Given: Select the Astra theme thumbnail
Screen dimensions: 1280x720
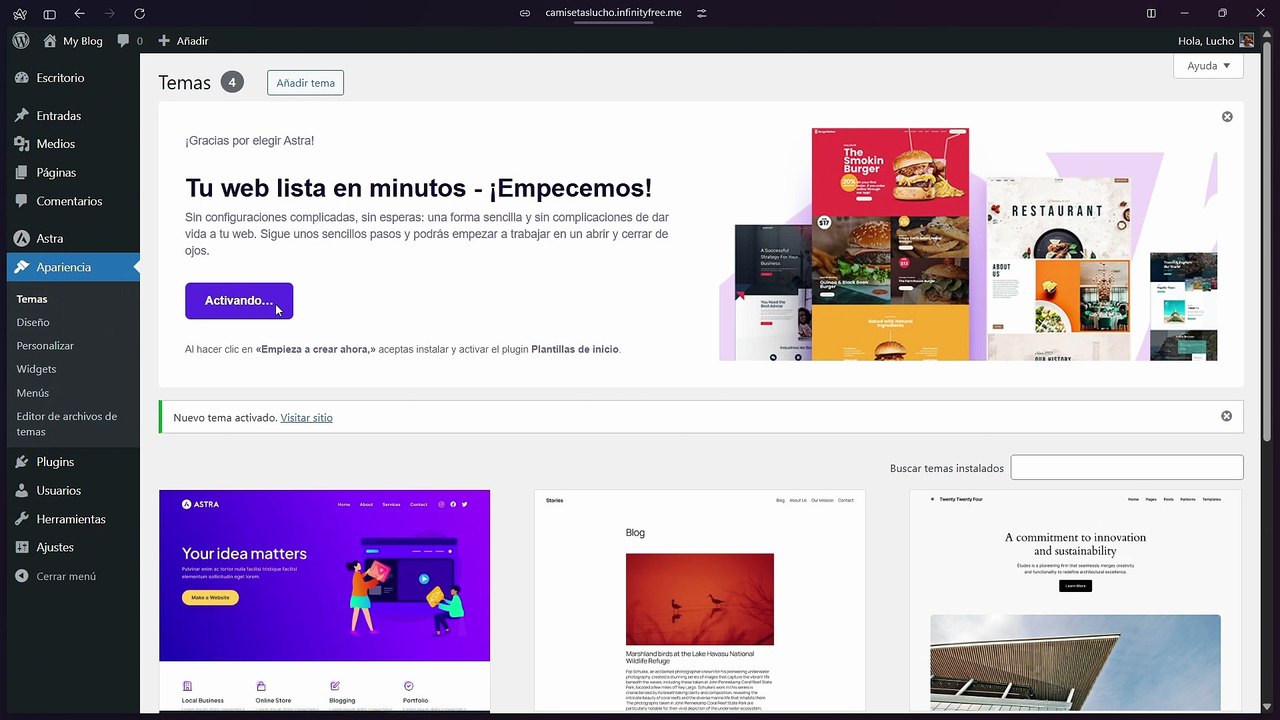Looking at the screenshot, I should click(x=324, y=600).
